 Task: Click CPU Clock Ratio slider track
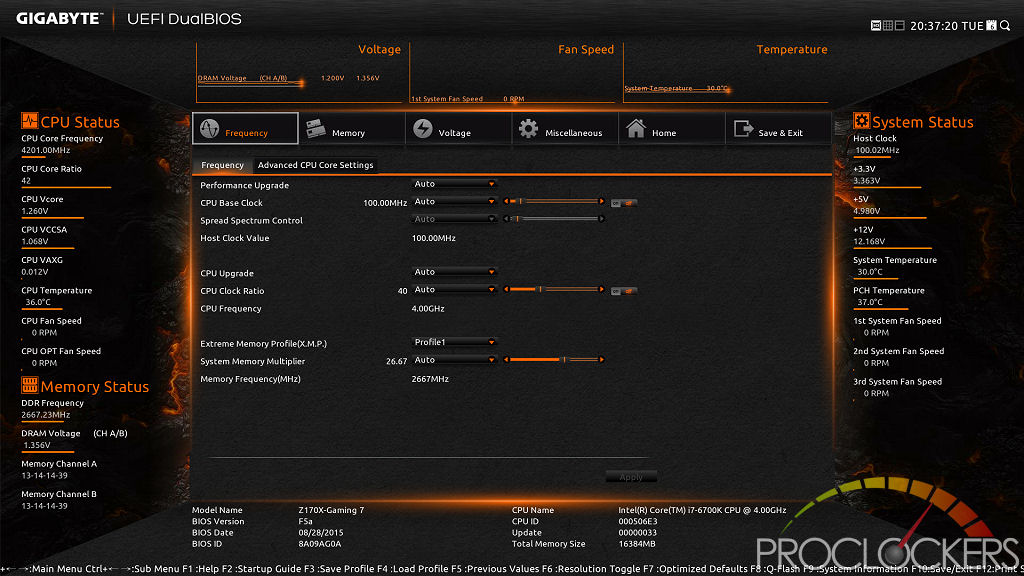point(554,289)
